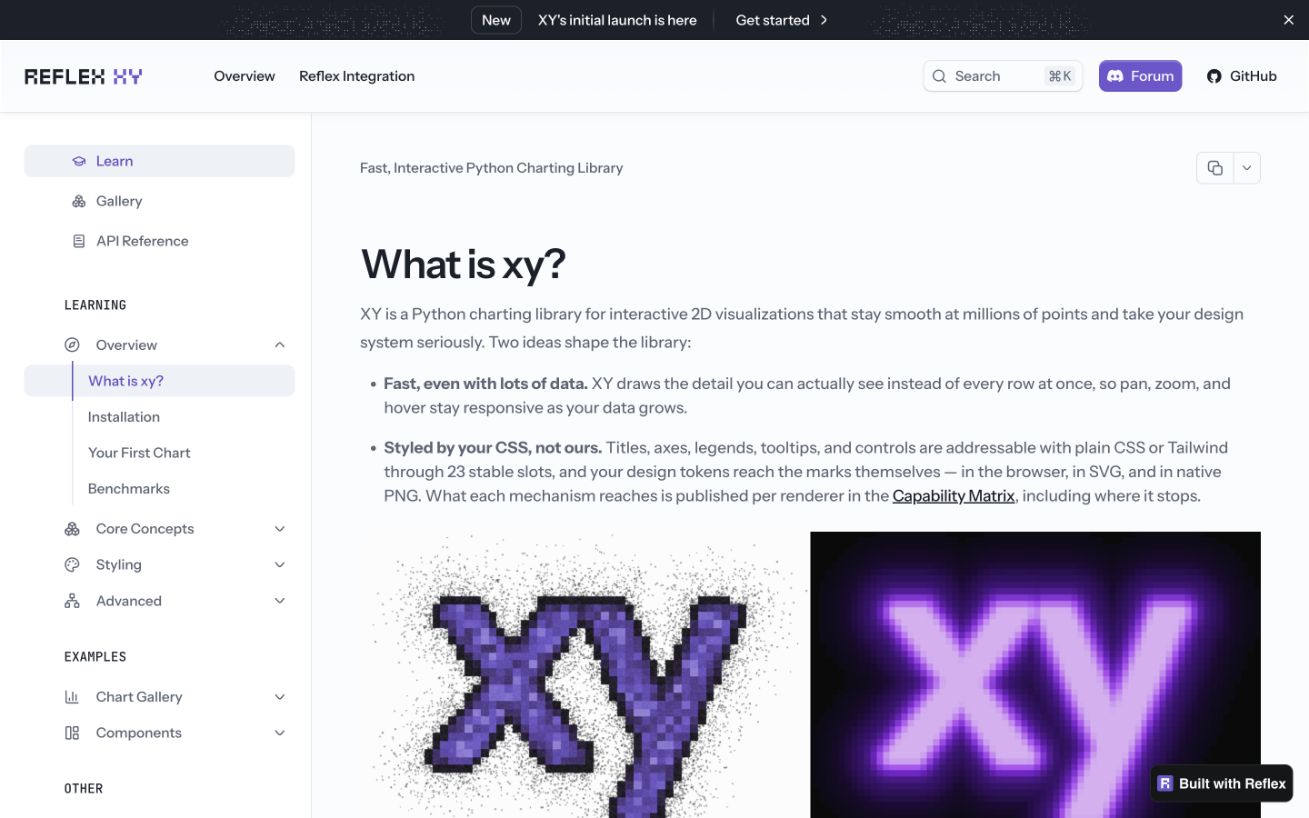Screen dimensions: 1309x818
Task: Click the GitHub octocat icon
Action: pyautogui.click(x=1214, y=76)
